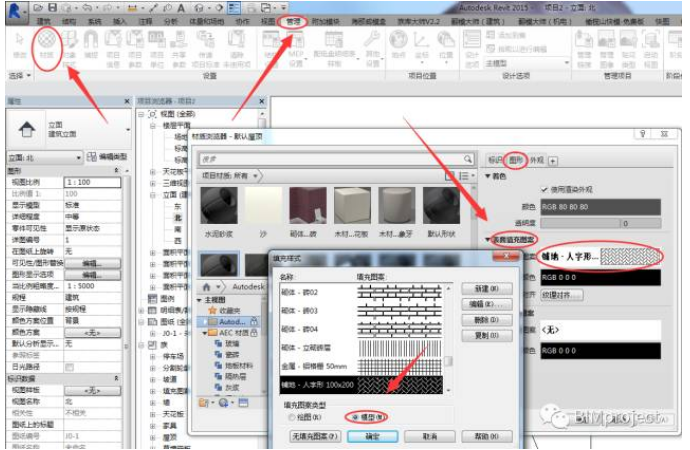This screenshot has height=450, width=690.
Task: Open the type selector dropdown for elevation
Action: pyautogui.click(x=128, y=130)
